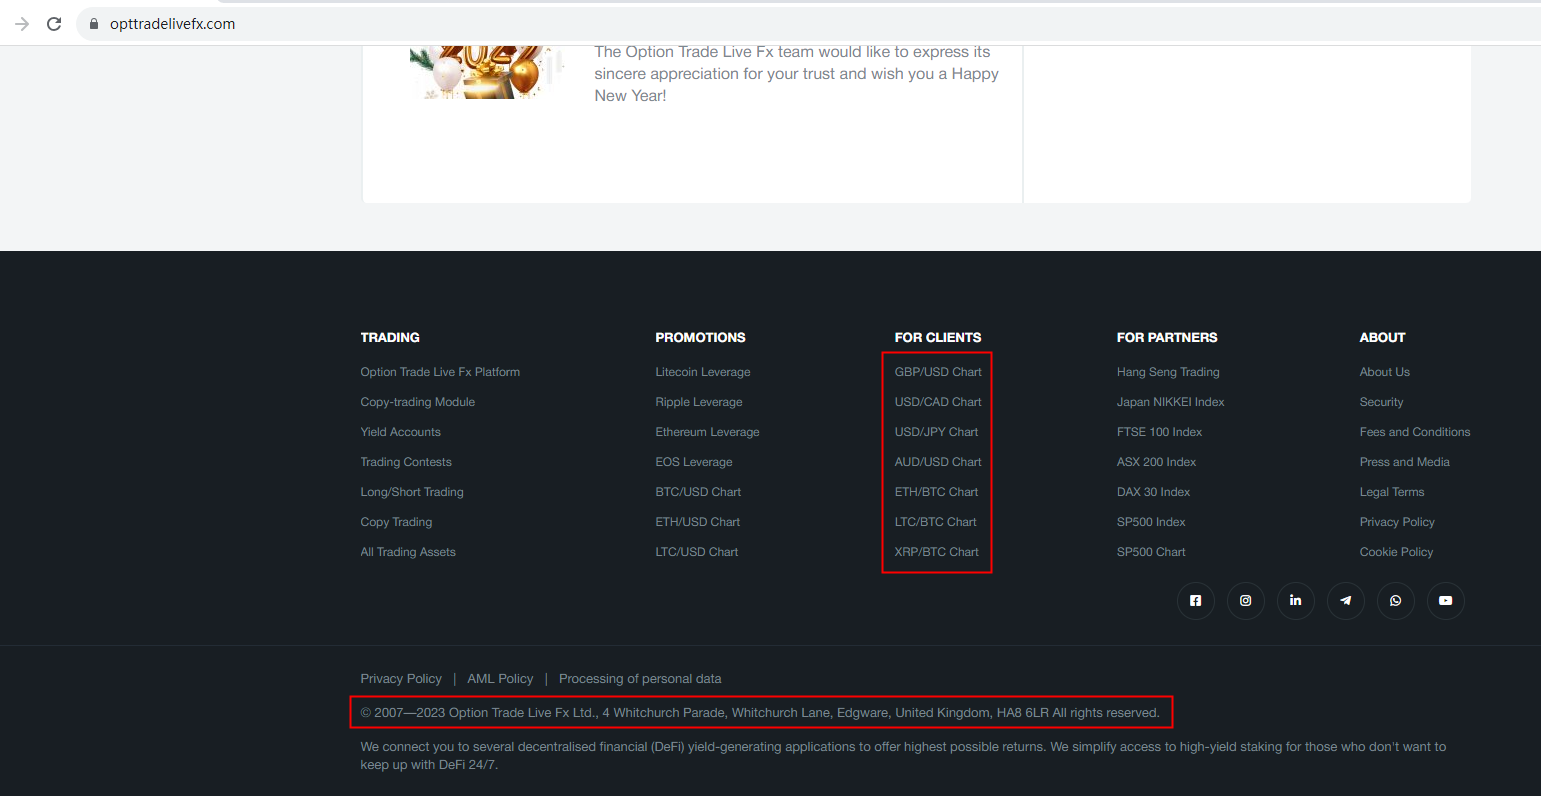Open the Cookie Policy link

tap(1397, 552)
